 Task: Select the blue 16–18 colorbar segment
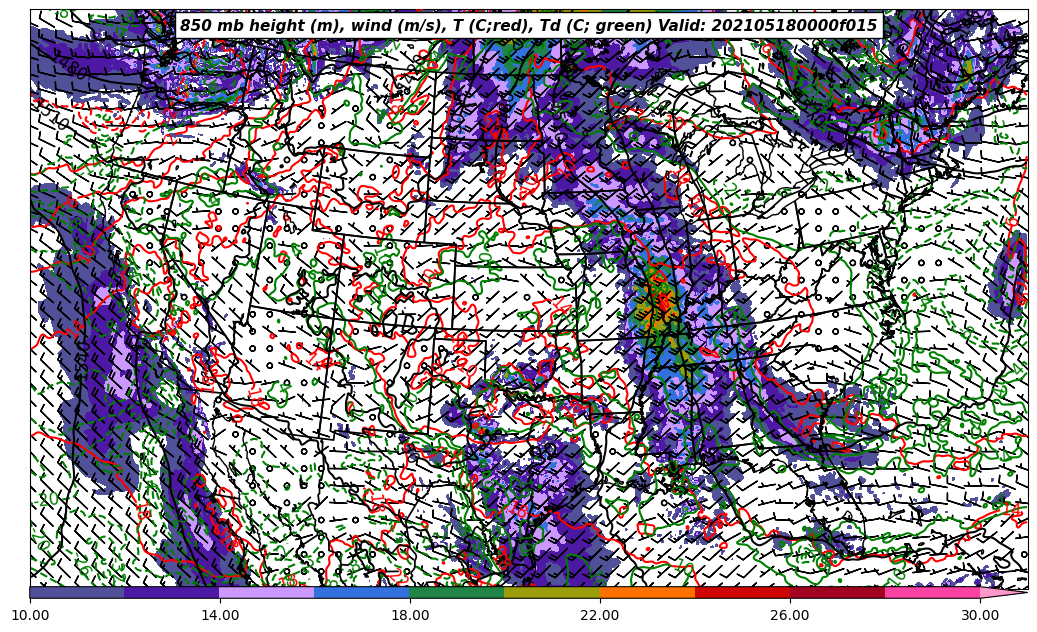click(x=362, y=592)
